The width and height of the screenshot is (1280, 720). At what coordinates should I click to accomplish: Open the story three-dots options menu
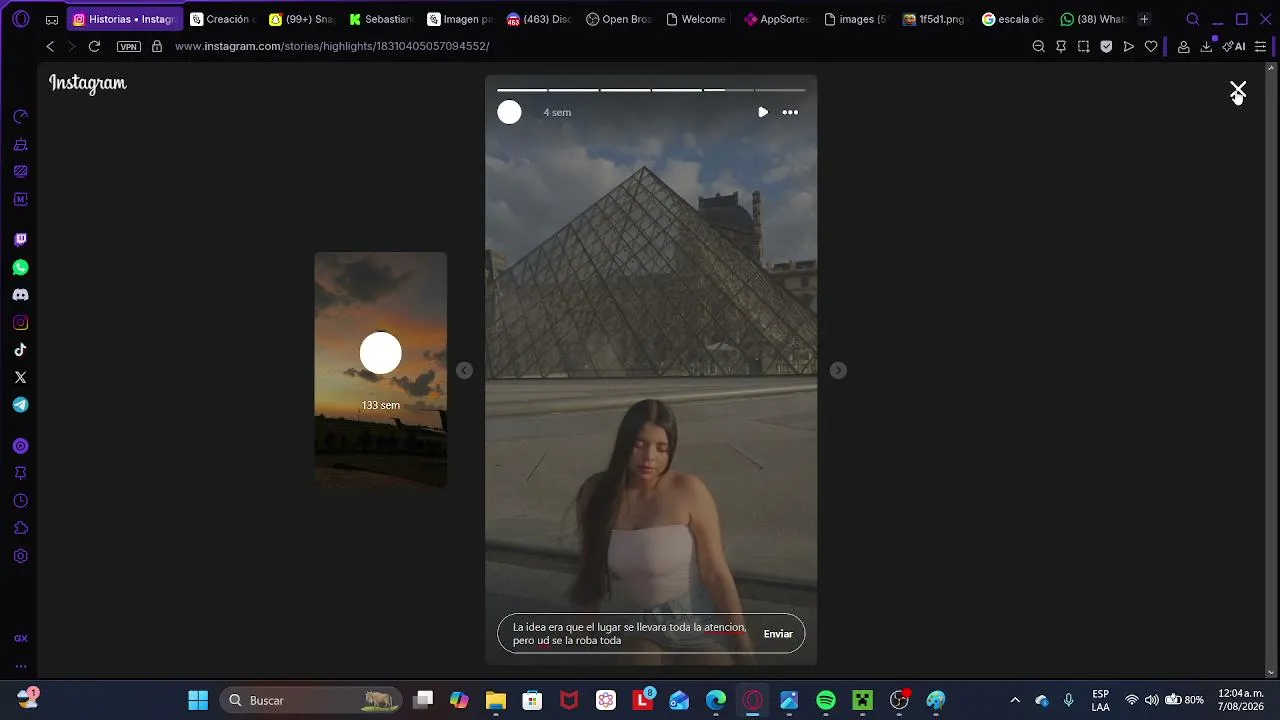(x=790, y=112)
